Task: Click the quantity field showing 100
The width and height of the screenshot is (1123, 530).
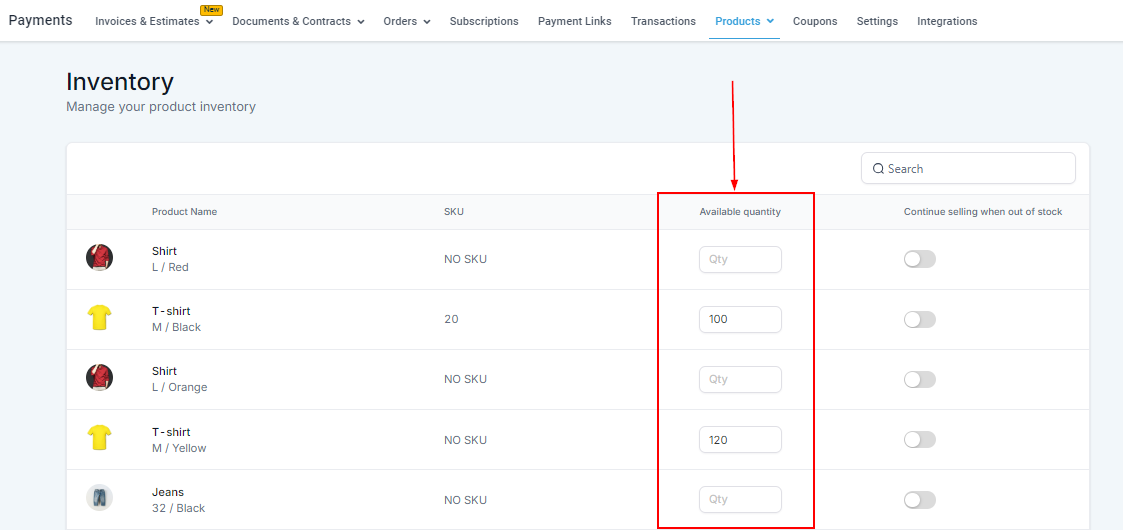Action: 740,319
